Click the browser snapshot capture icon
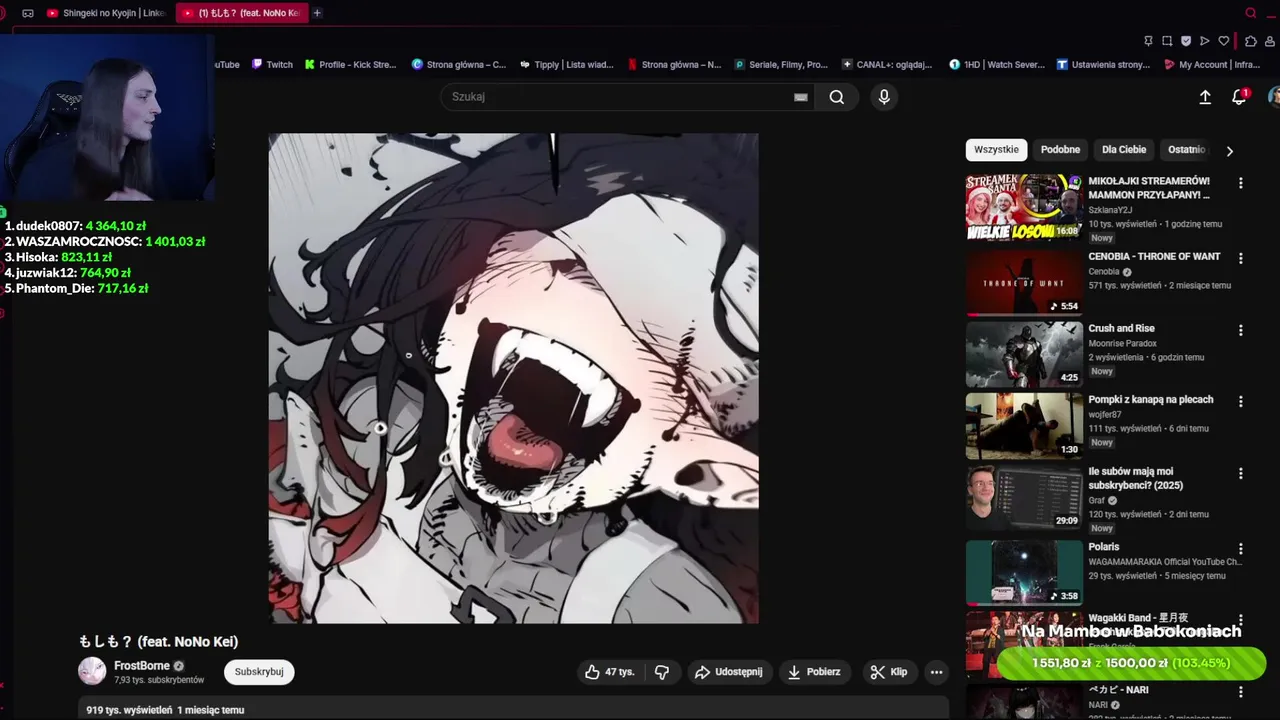 tap(1167, 41)
